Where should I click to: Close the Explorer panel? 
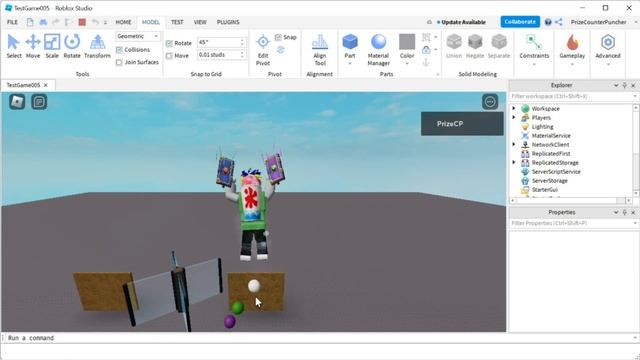coord(633,85)
